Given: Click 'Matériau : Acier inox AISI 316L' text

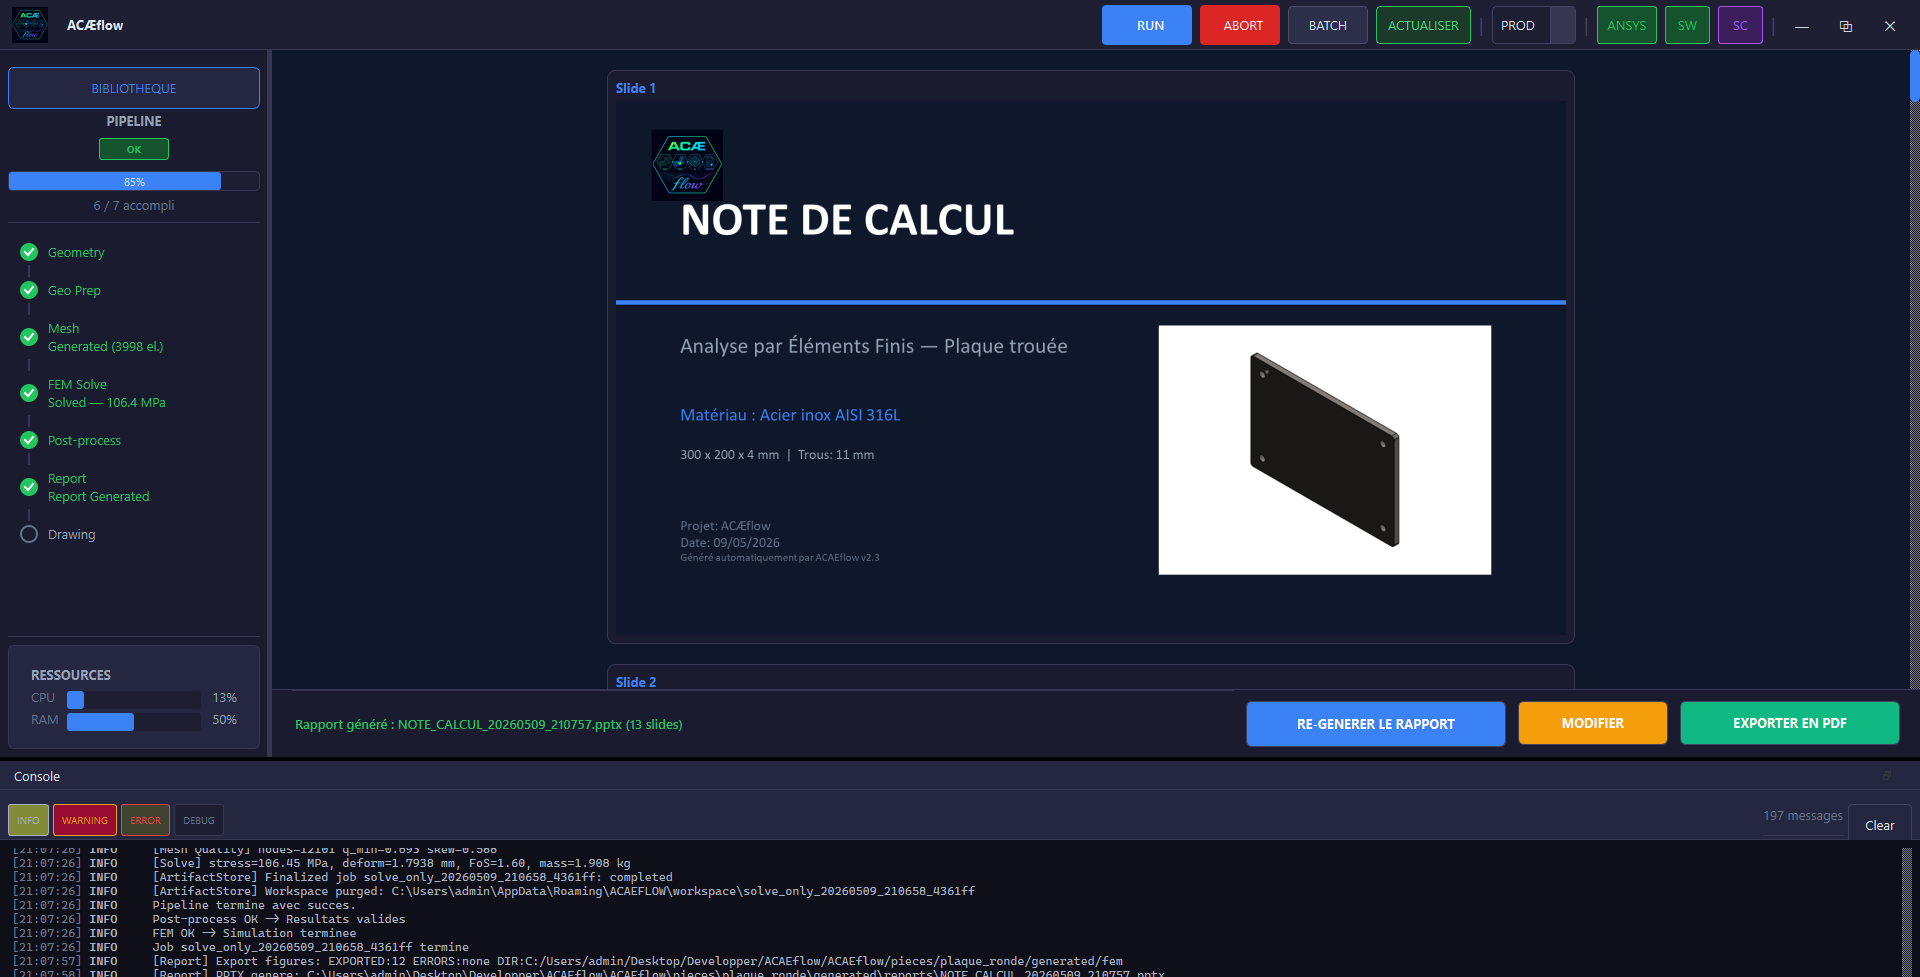Looking at the screenshot, I should [790, 415].
